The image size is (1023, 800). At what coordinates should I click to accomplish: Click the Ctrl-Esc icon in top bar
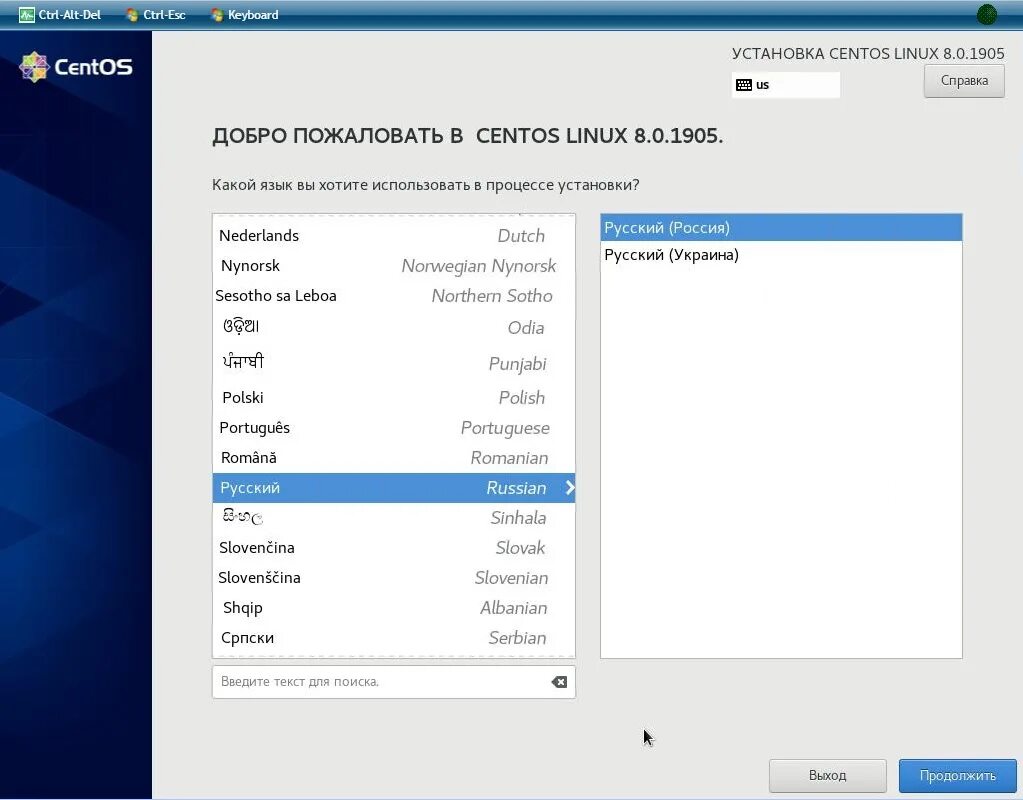coord(132,15)
